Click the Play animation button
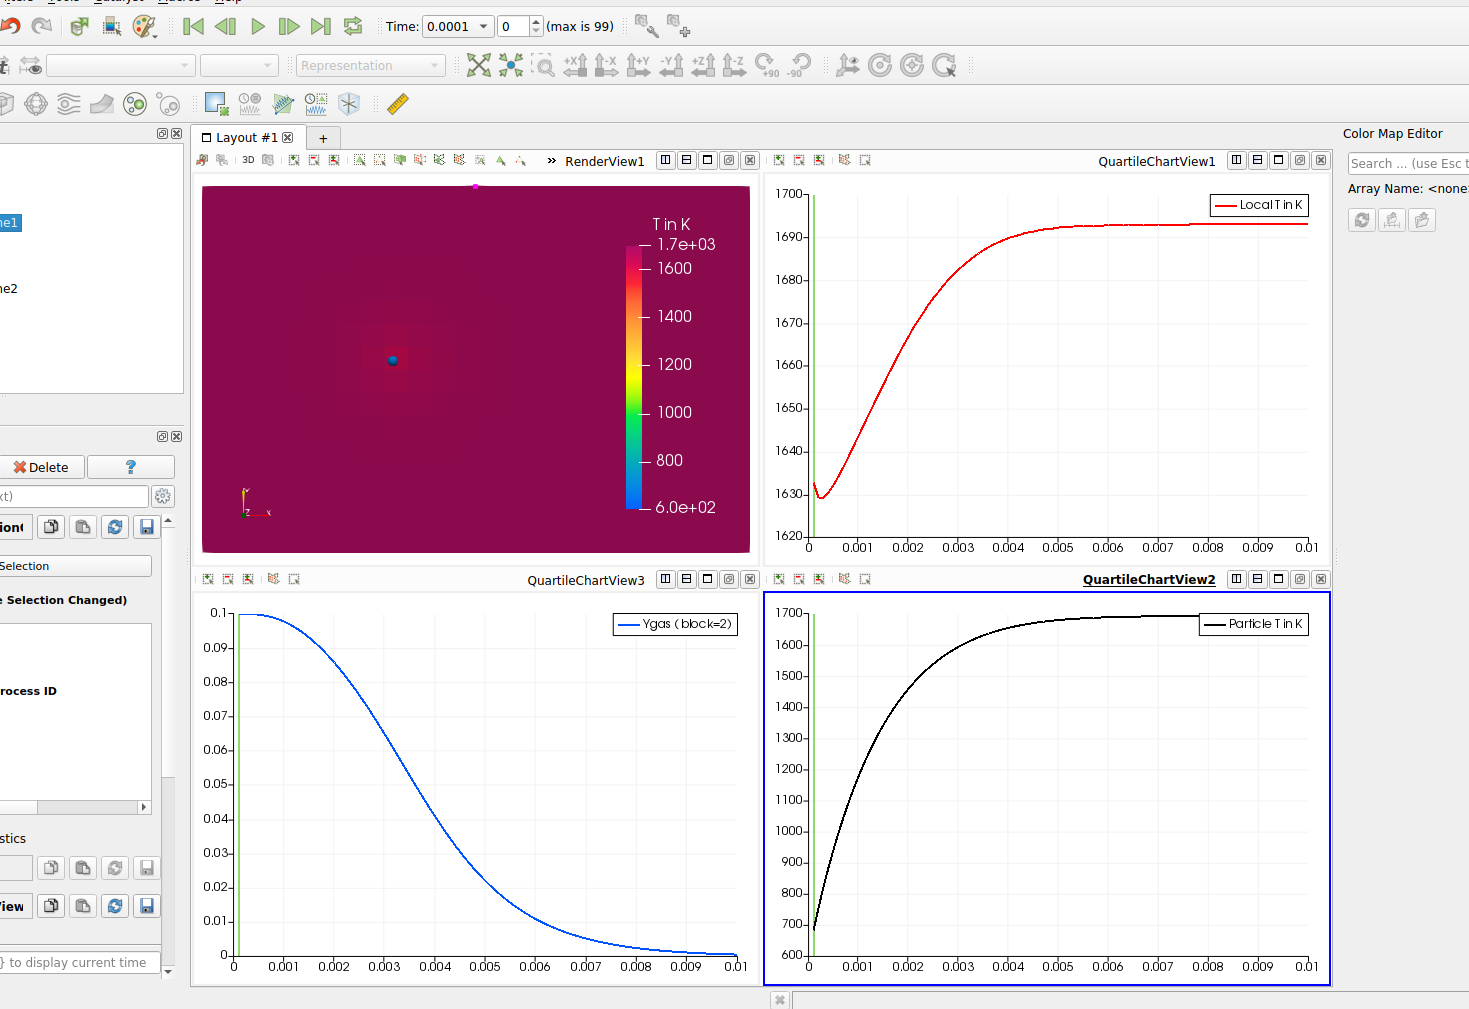1469x1009 pixels. click(257, 27)
